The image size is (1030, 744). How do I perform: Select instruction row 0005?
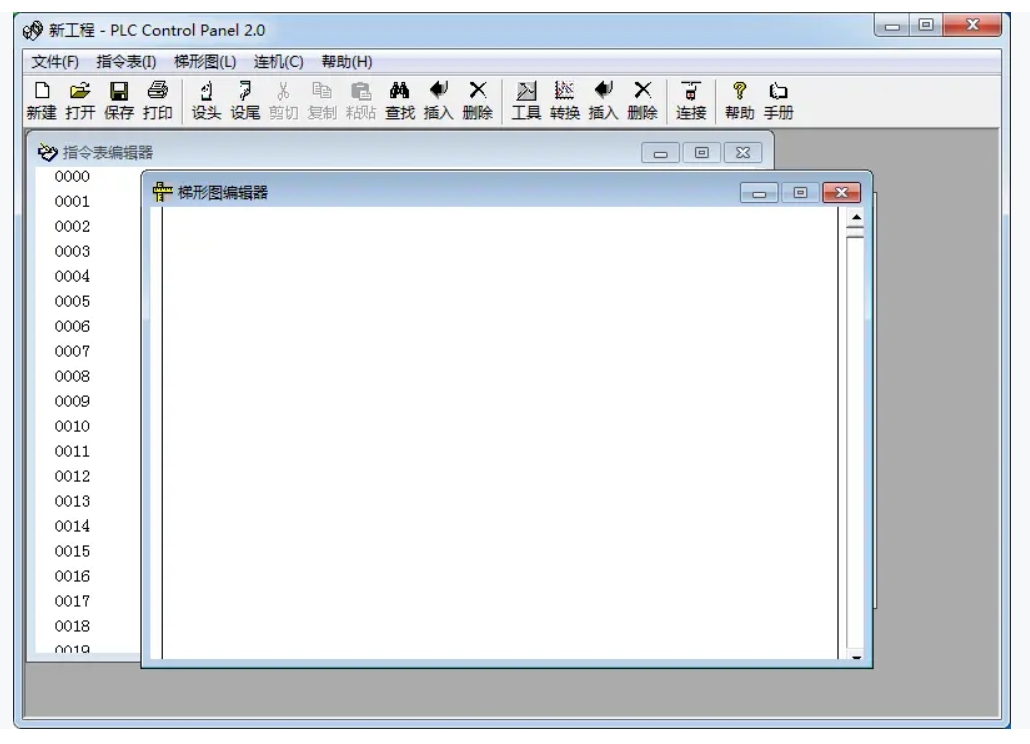tap(72, 301)
